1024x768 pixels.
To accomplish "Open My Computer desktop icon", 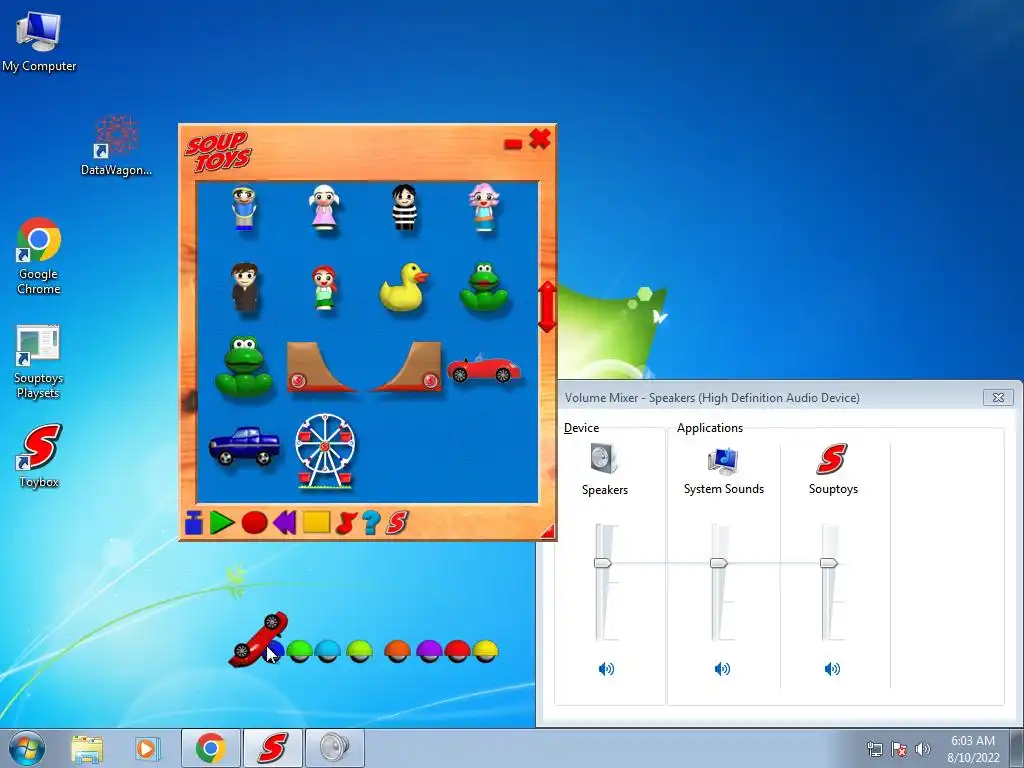I will click(39, 41).
